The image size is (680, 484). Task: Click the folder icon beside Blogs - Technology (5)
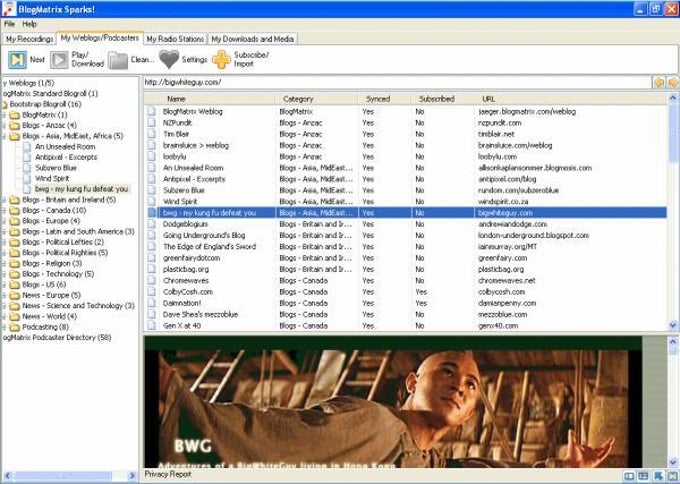pyautogui.click(x=15, y=275)
